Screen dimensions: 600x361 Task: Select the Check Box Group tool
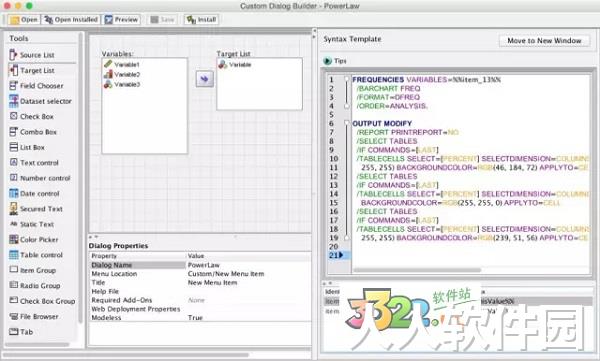click(x=42, y=301)
